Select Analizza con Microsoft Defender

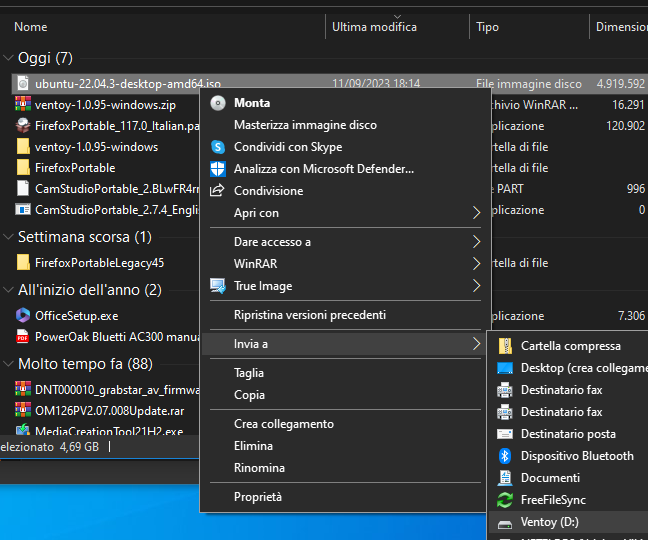click(x=343, y=169)
